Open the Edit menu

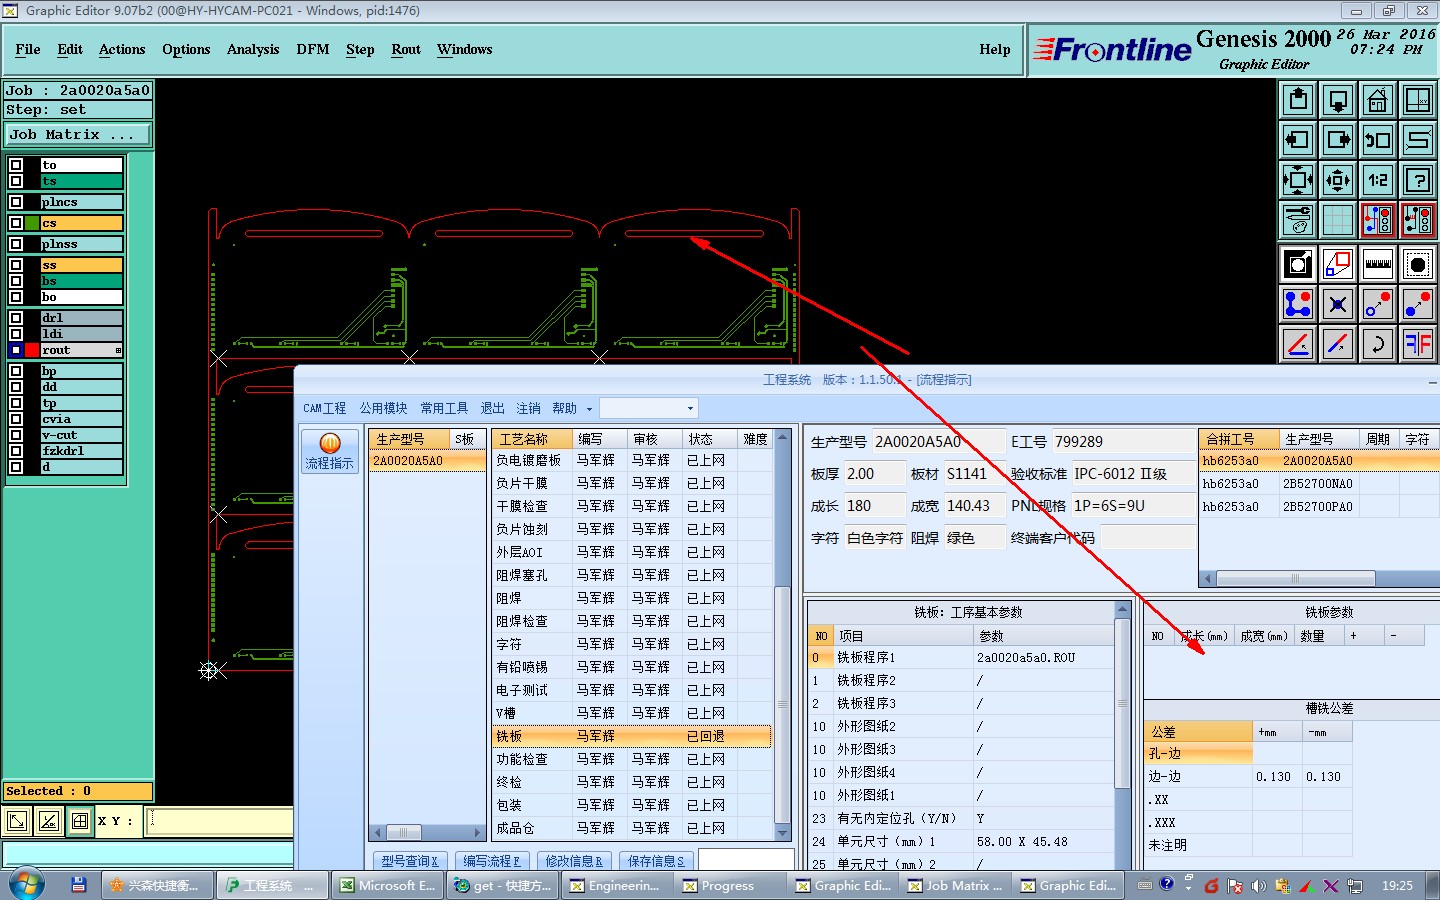pyautogui.click(x=70, y=49)
